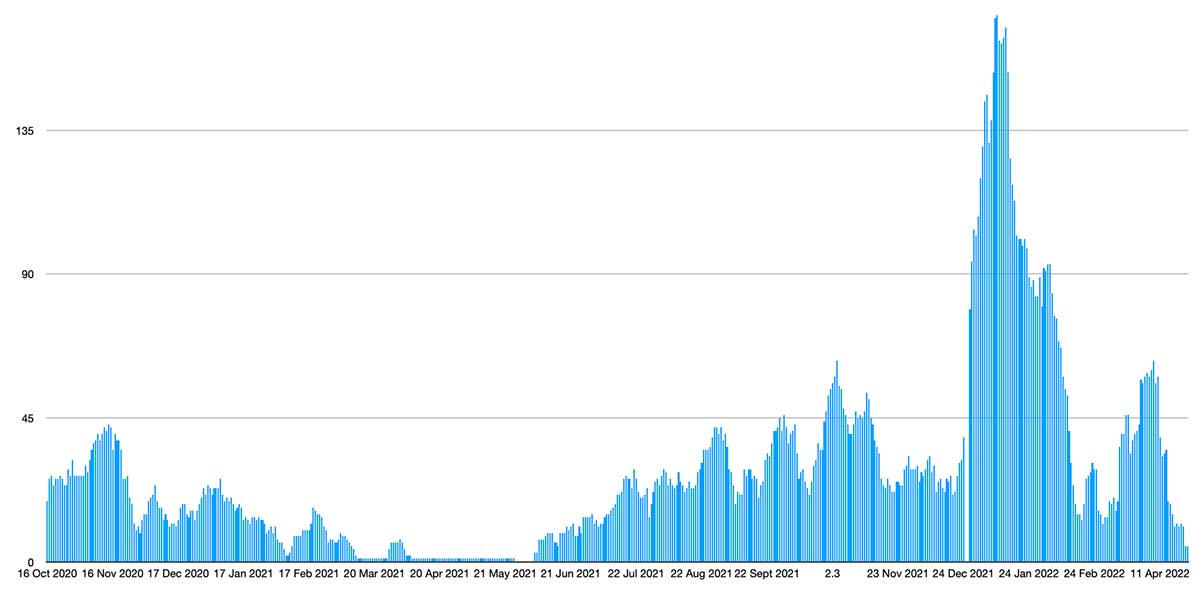Image resolution: width=1200 pixels, height=591 pixels.
Task: Select the x-axis date 24 Feb 2022
Action: 1093,574
